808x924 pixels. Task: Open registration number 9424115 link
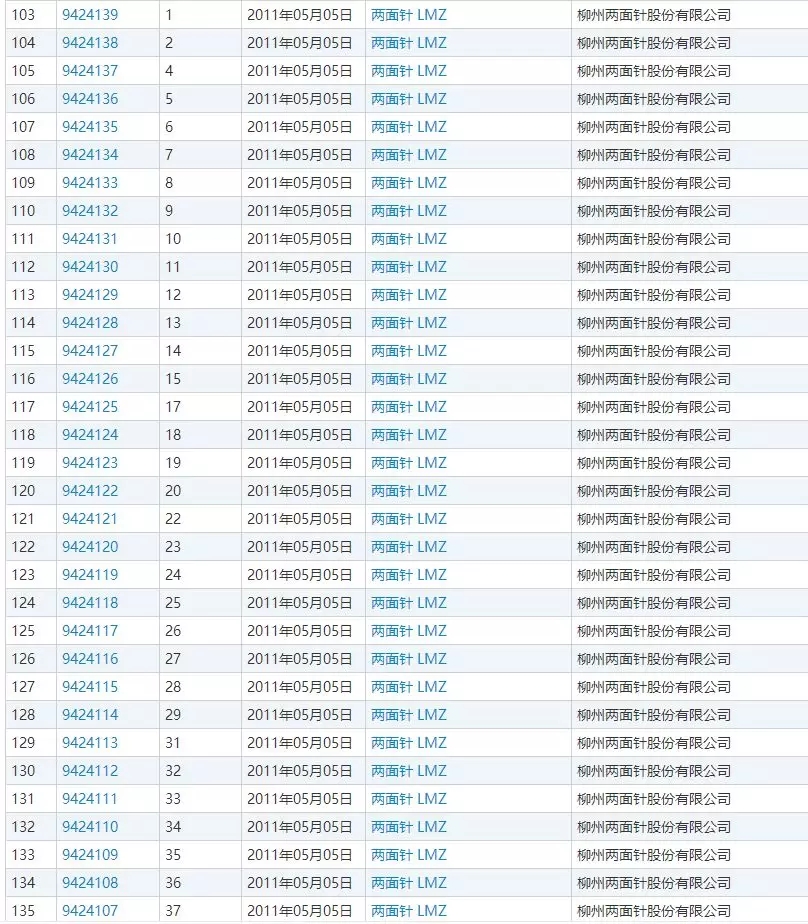pos(90,687)
